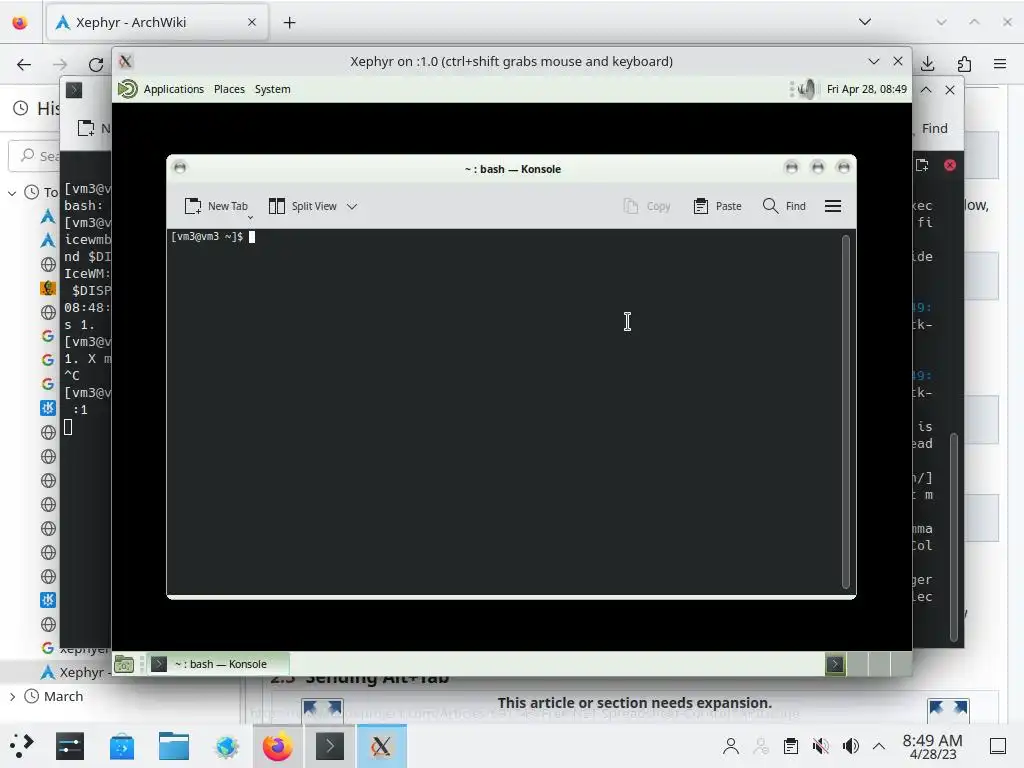Click Find in the outer Konsole window

point(935,129)
